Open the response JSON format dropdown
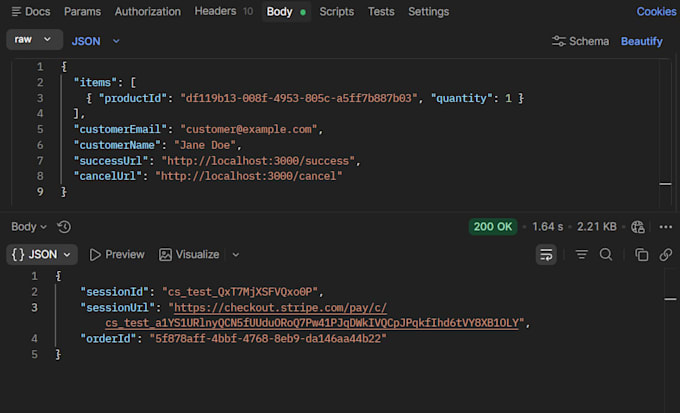 pos(42,255)
